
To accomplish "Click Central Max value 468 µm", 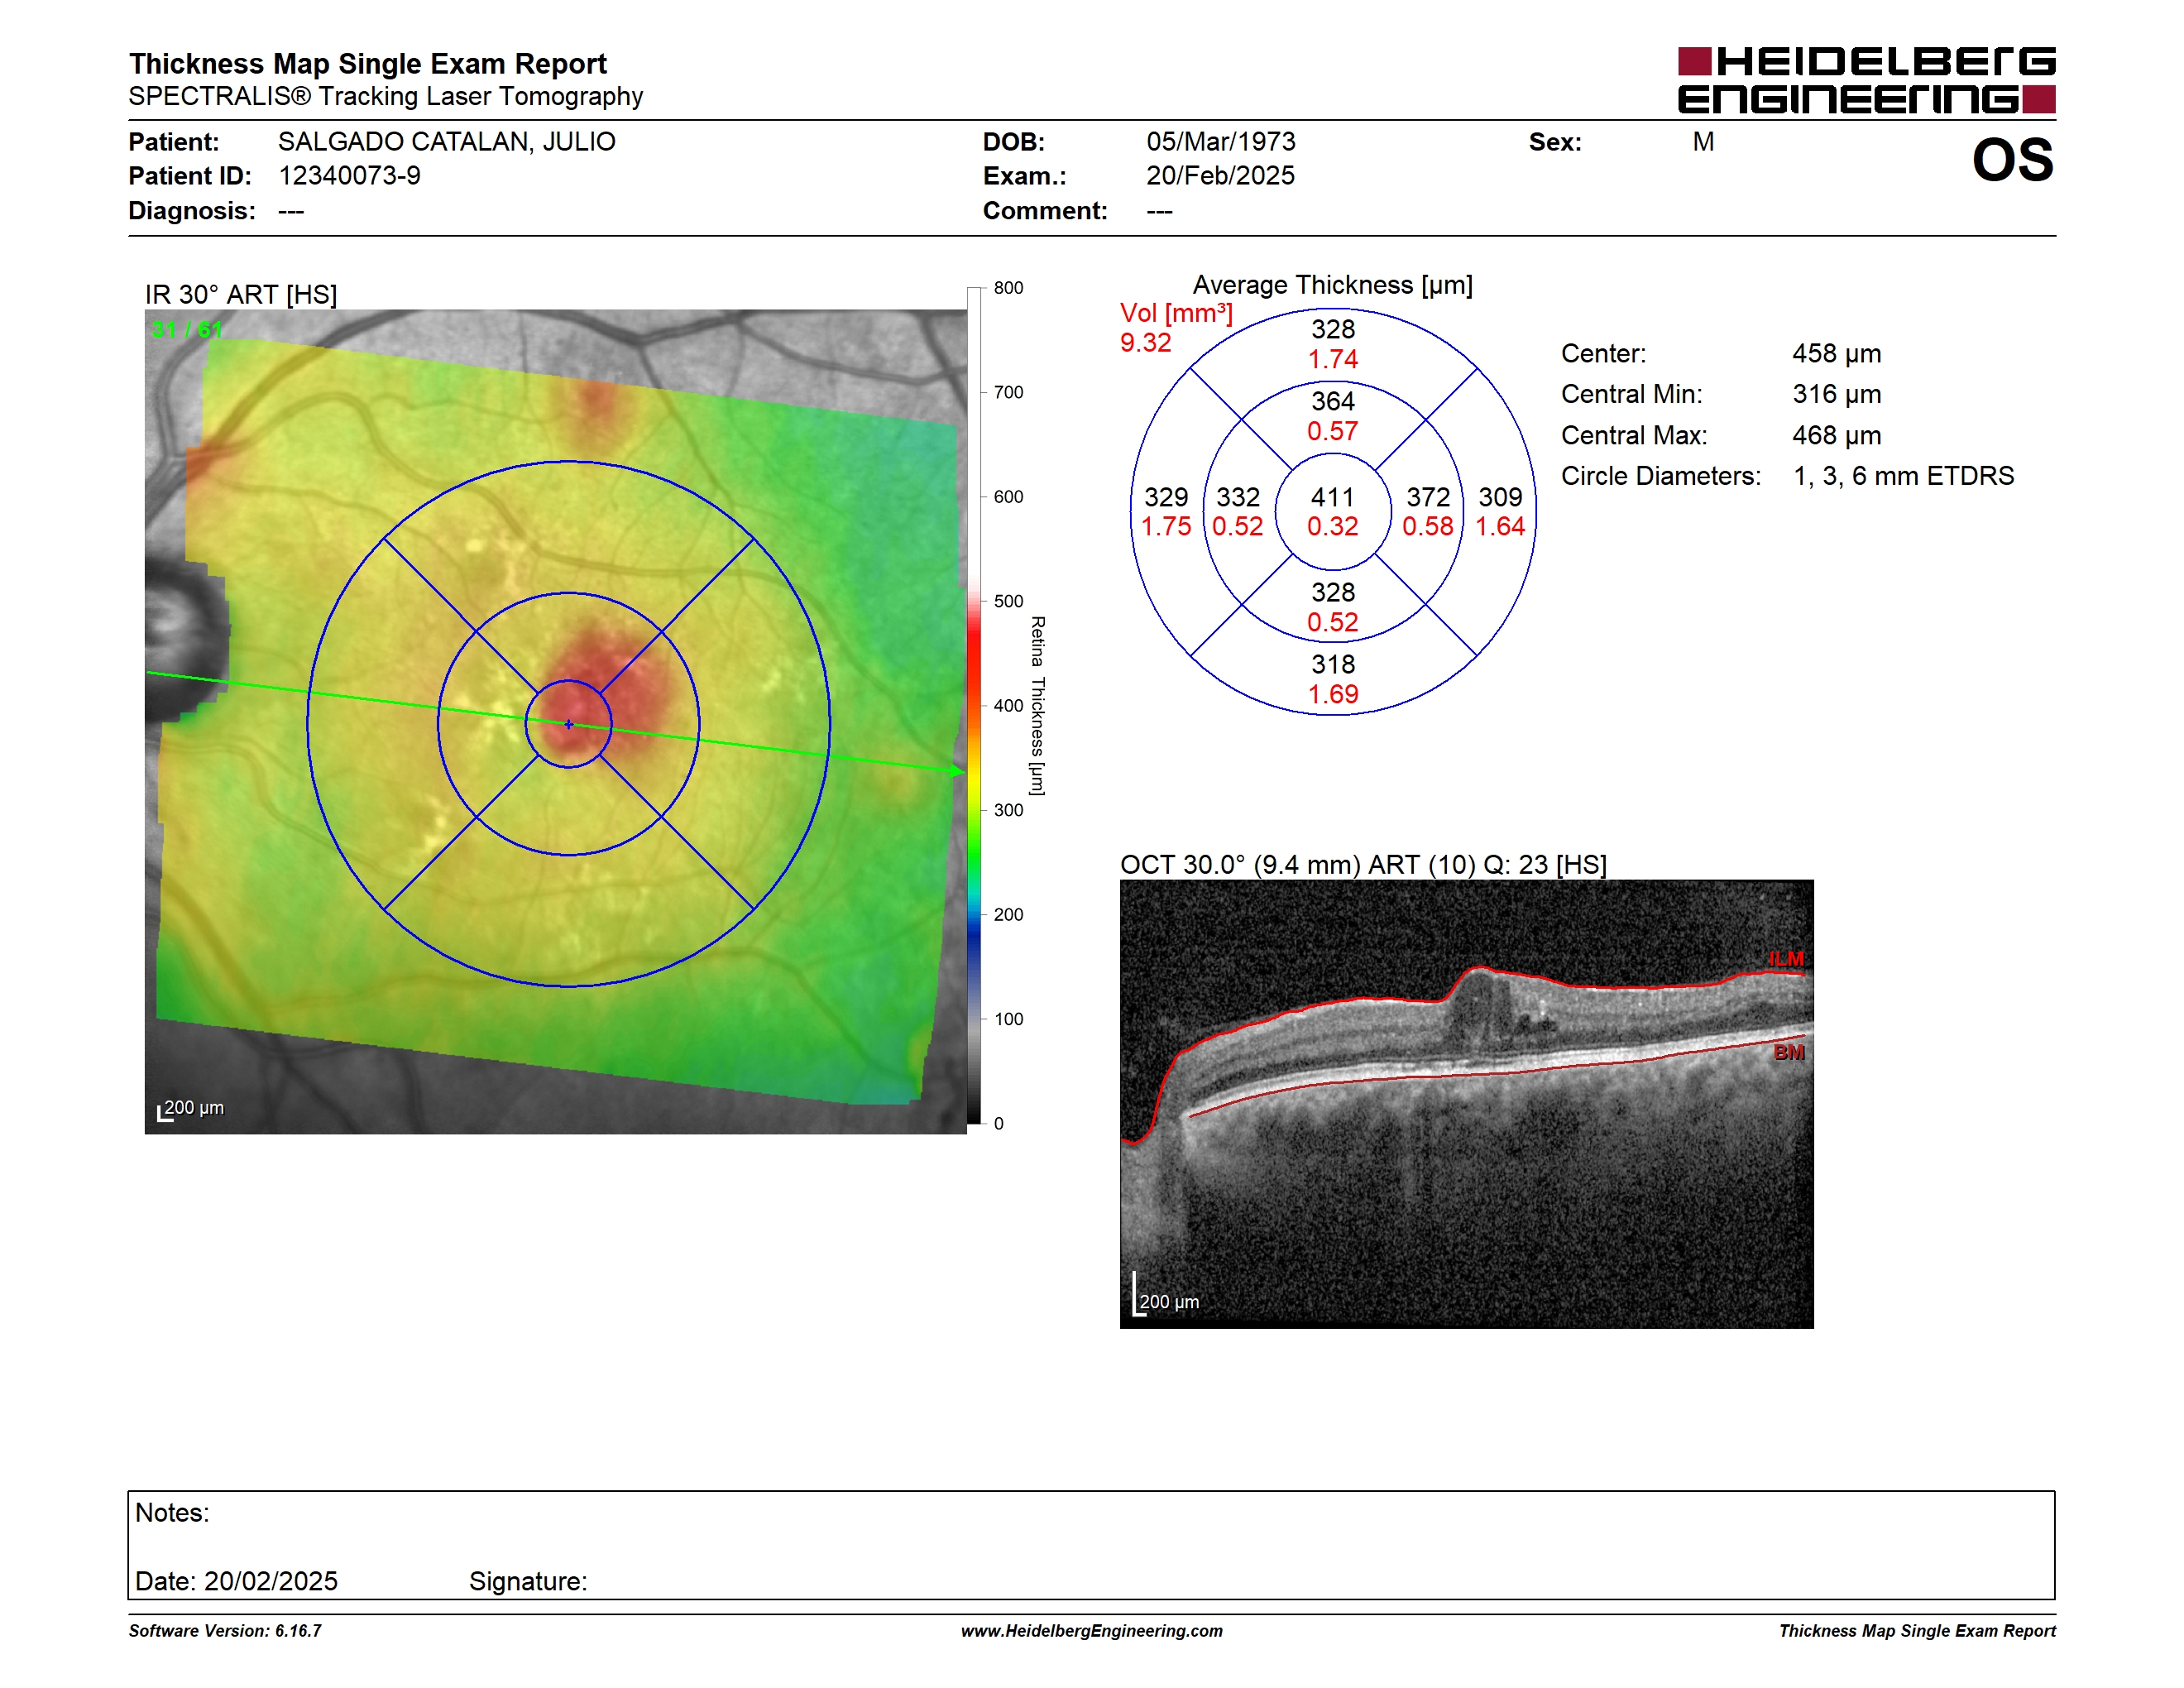I will [1836, 436].
